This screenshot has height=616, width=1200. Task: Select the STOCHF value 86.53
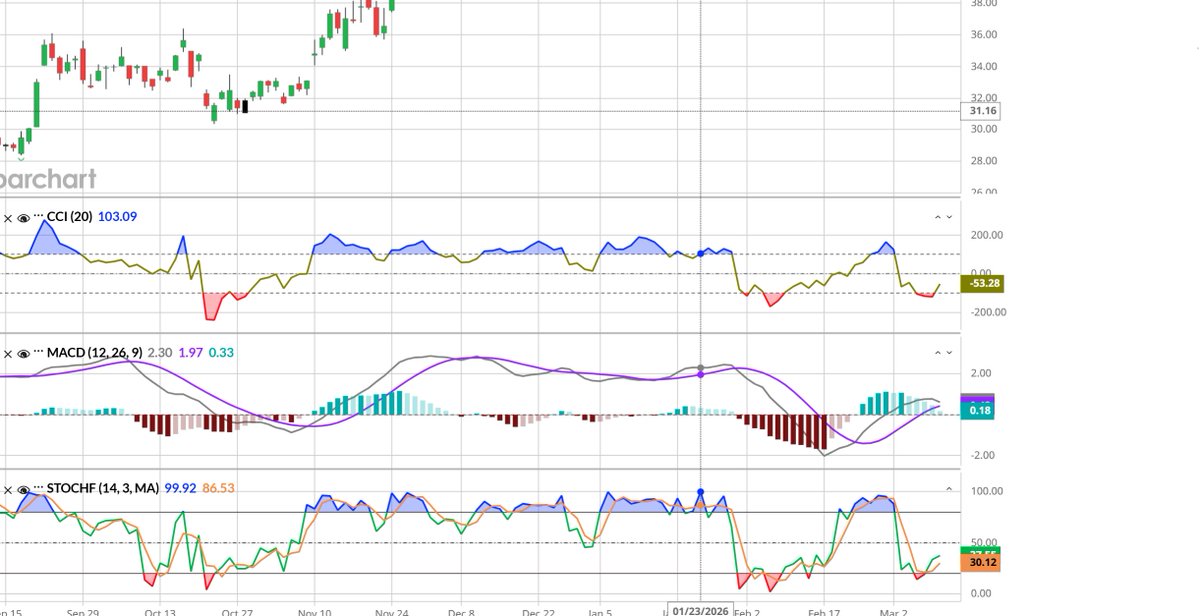click(219, 489)
